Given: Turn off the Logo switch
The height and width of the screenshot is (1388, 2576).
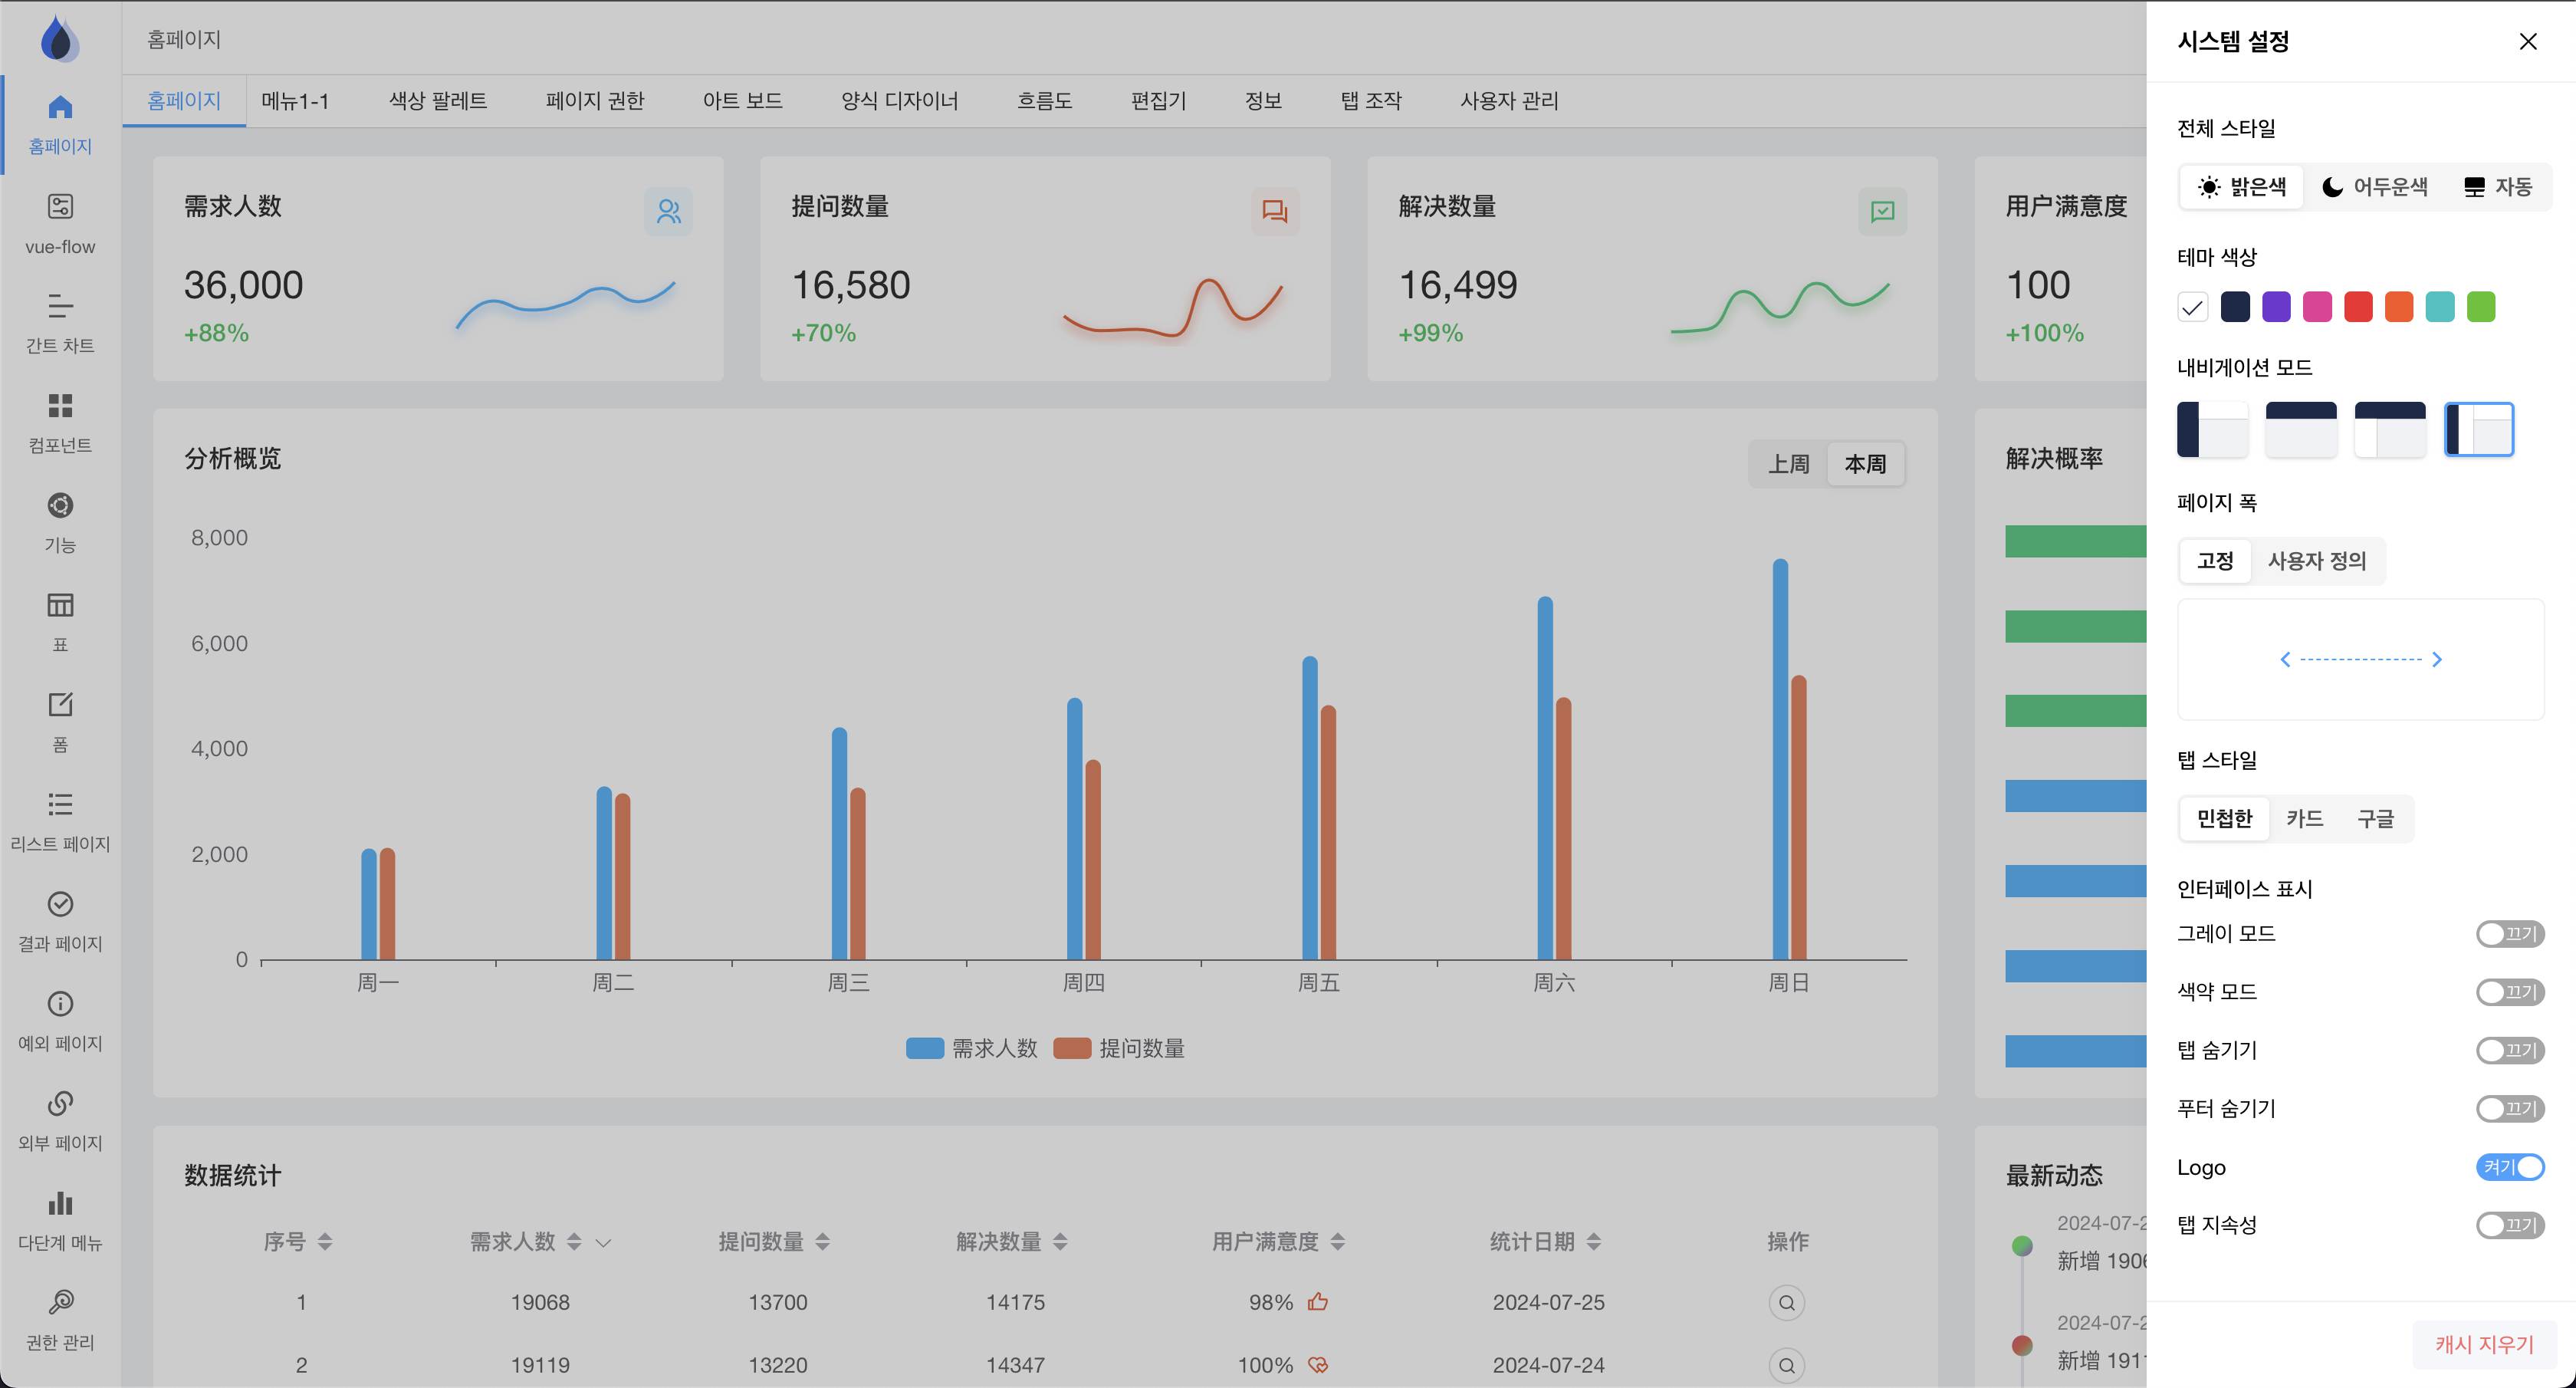Looking at the screenshot, I should pos(2509,1167).
